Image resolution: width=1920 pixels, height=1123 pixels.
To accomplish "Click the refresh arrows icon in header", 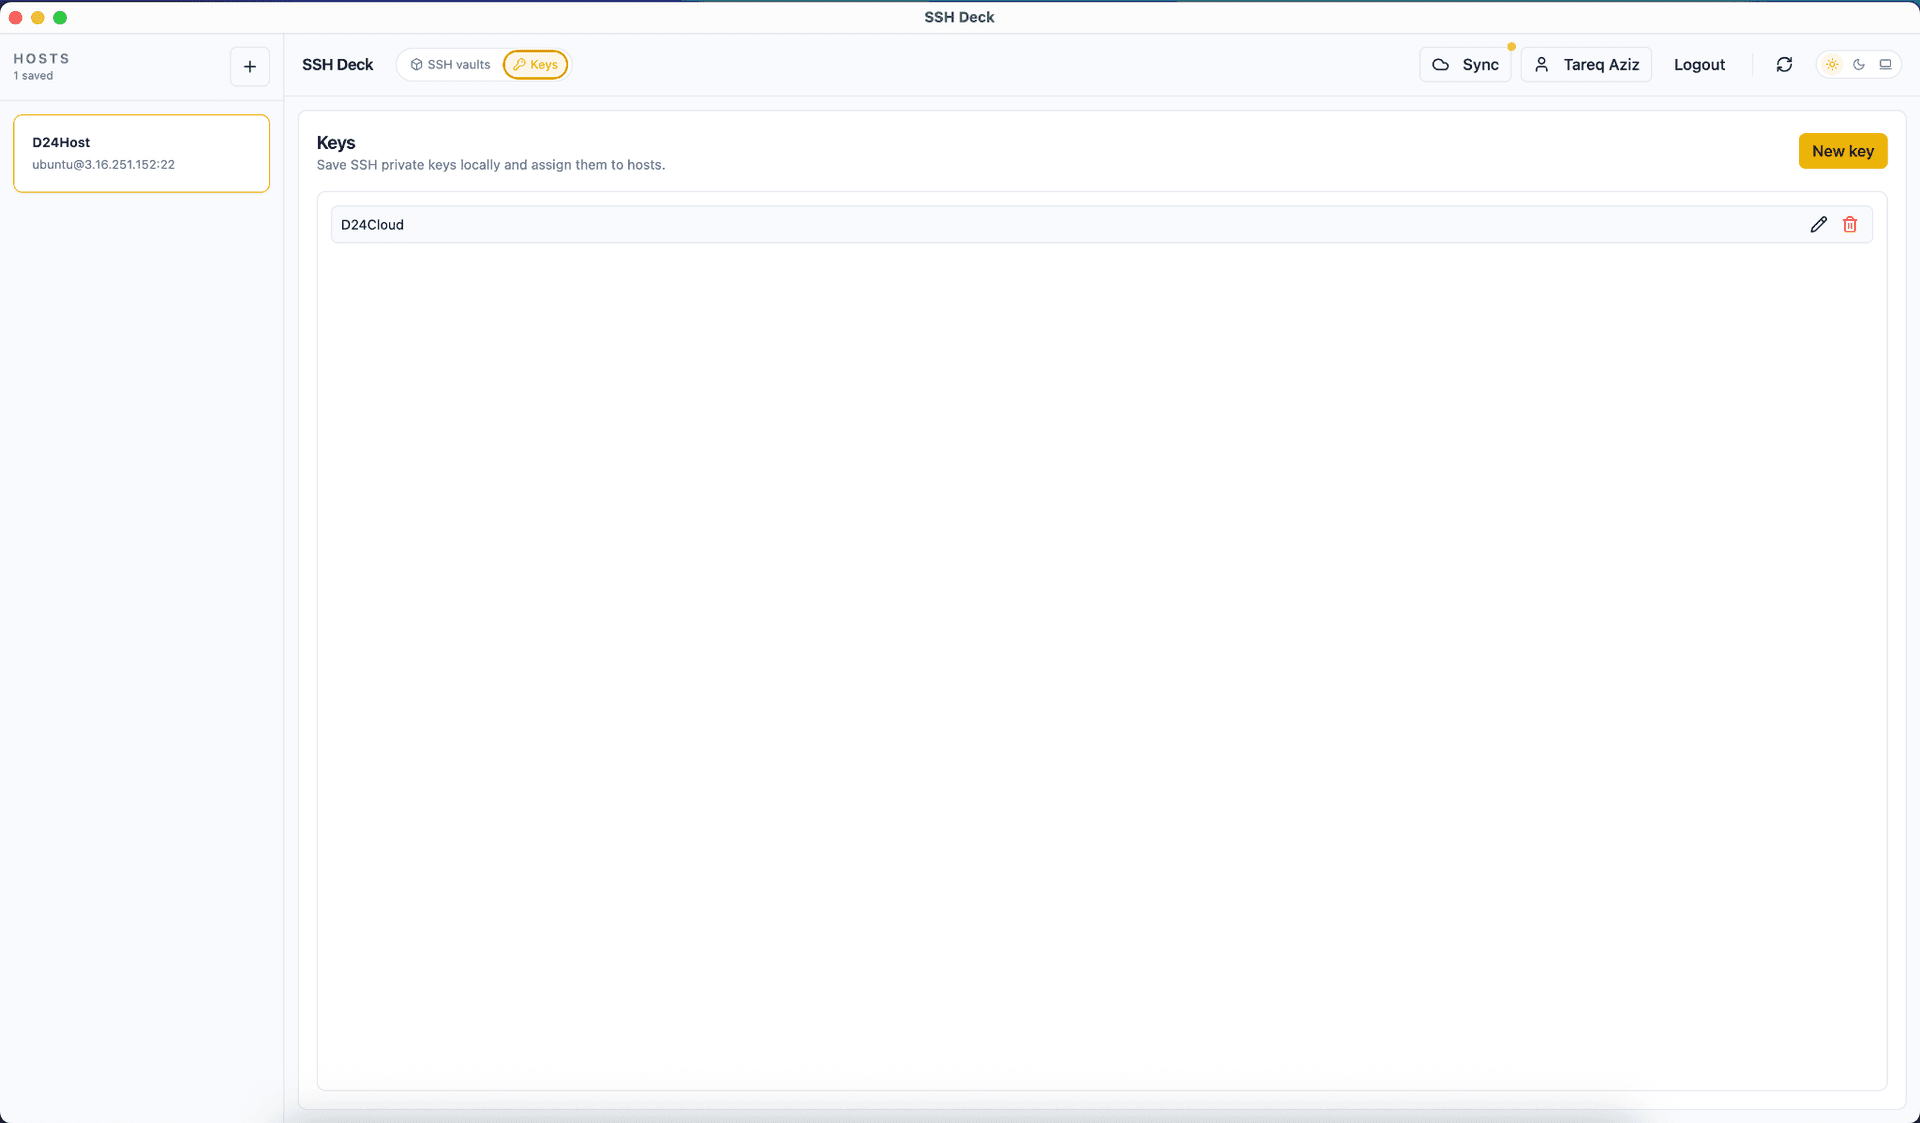I will point(1784,65).
